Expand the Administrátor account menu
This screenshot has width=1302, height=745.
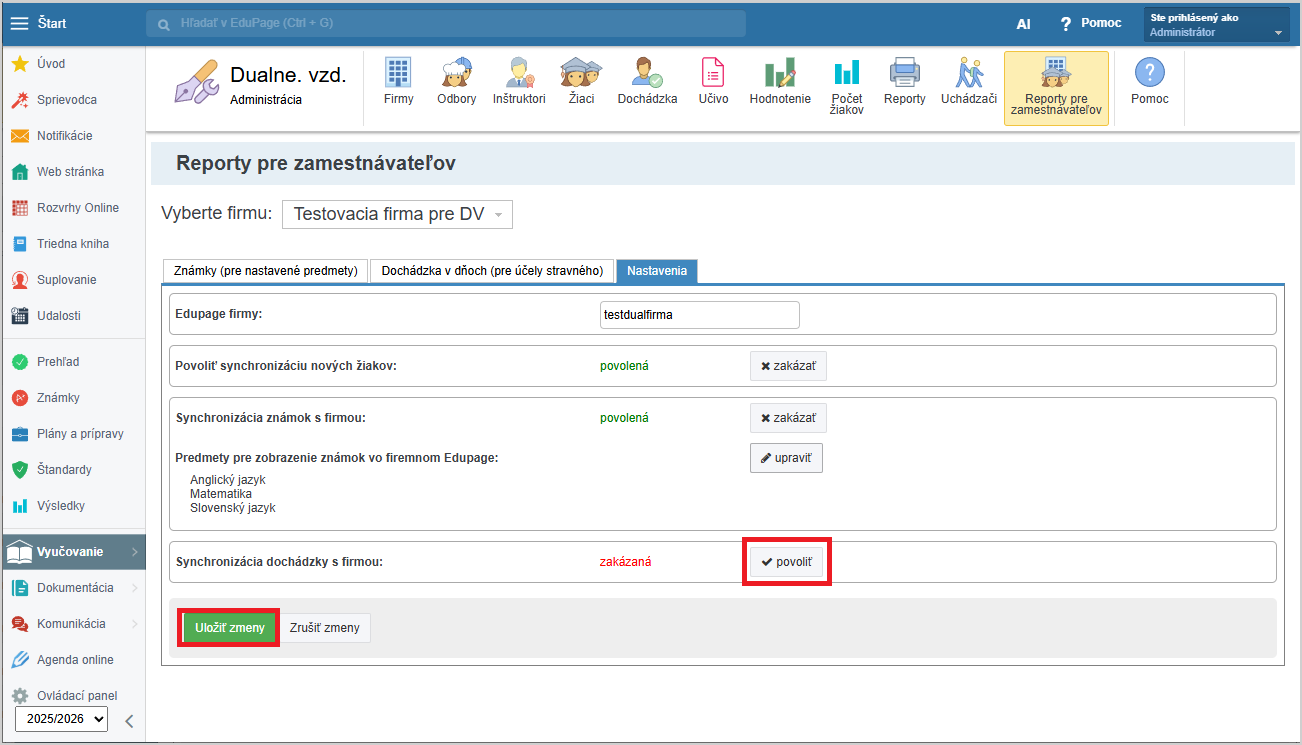1216,25
